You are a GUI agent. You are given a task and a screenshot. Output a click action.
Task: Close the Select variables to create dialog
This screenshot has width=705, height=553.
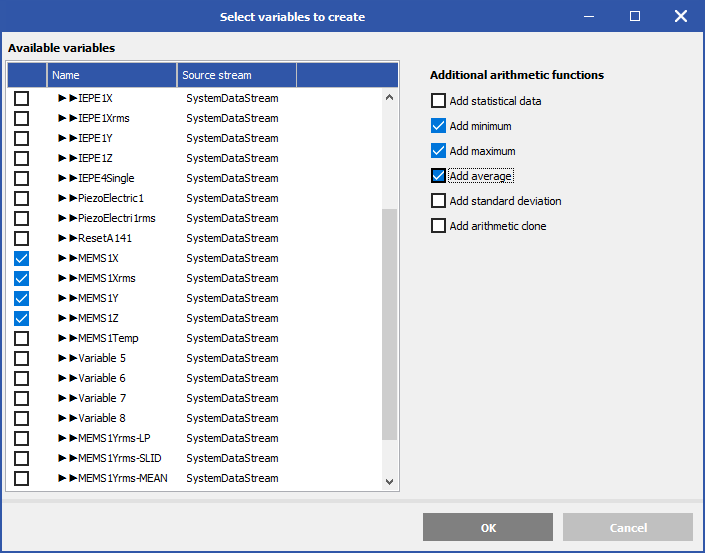(681, 17)
